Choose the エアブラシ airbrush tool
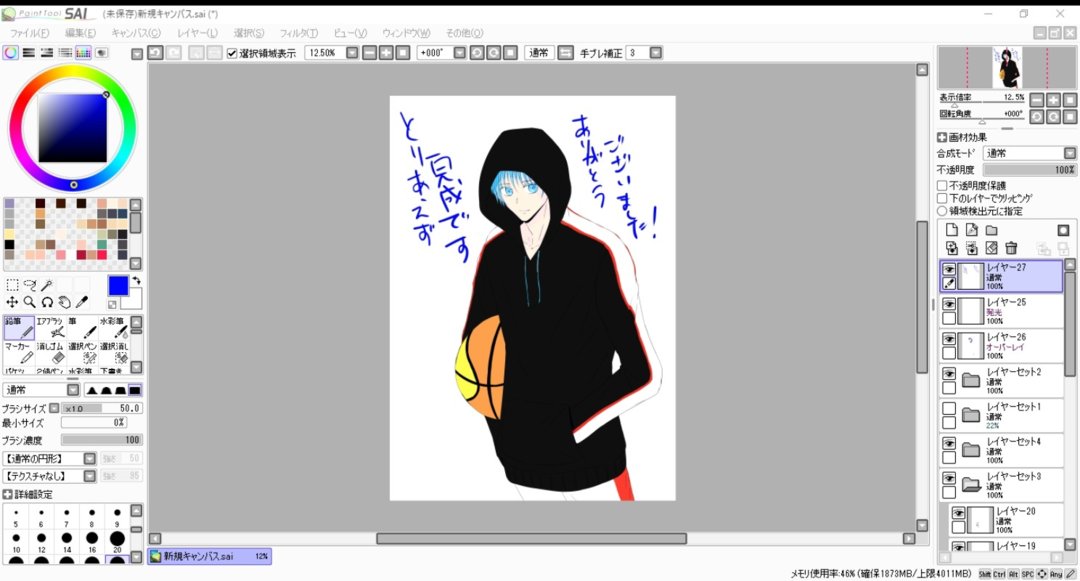Screen dimensions: 1080x581 click(x=50, y=328)
